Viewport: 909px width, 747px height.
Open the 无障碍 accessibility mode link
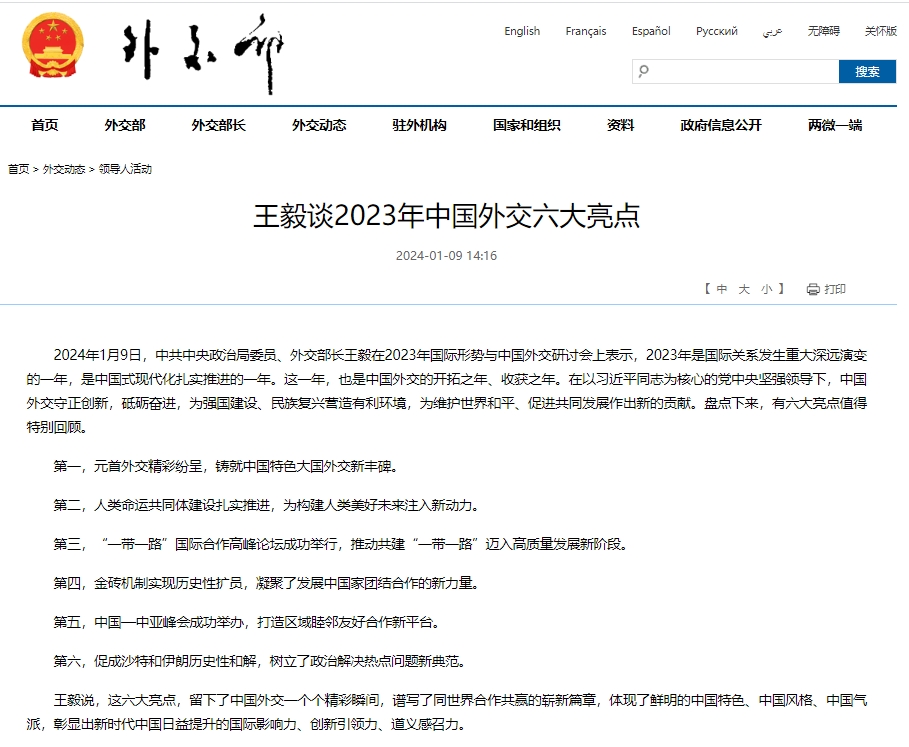[x=822, y=31]
